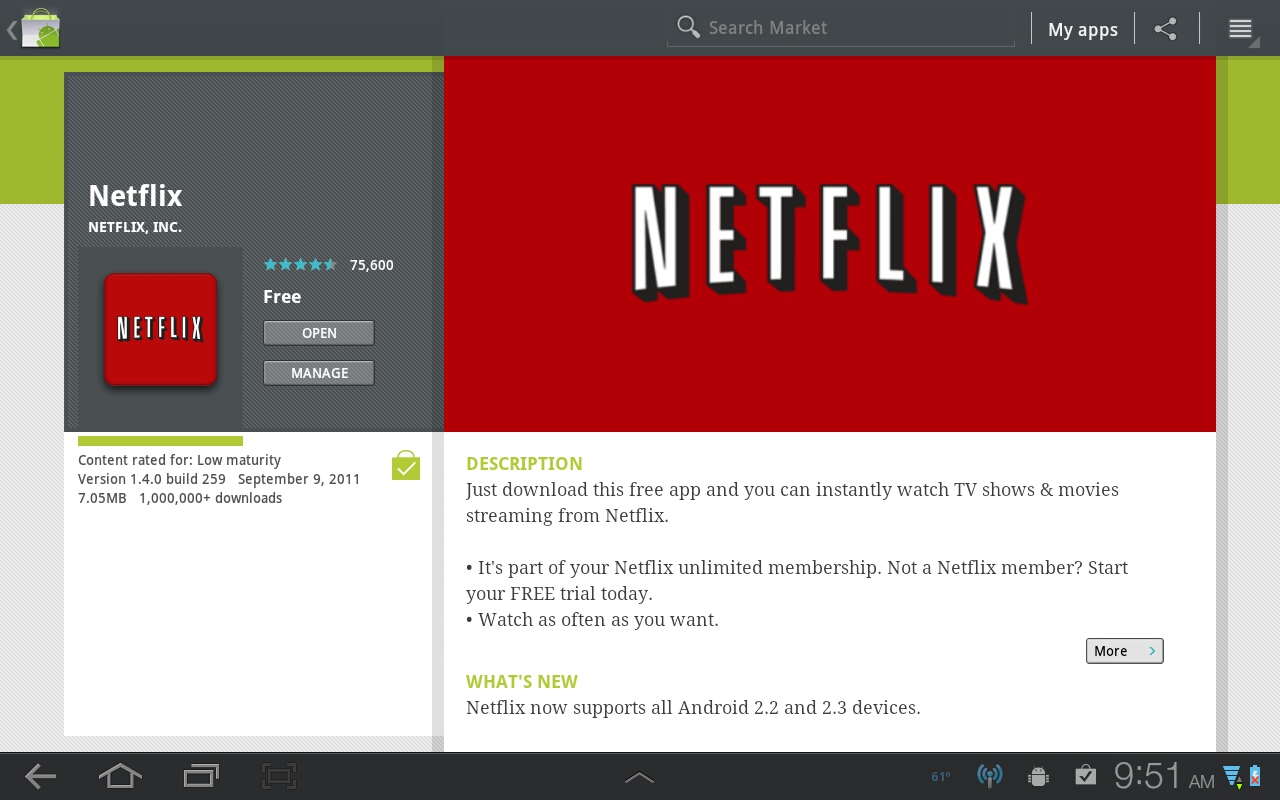Open the overflow menu icon
This screenshot has width=1280, height=800.
tap(1240, 29)
